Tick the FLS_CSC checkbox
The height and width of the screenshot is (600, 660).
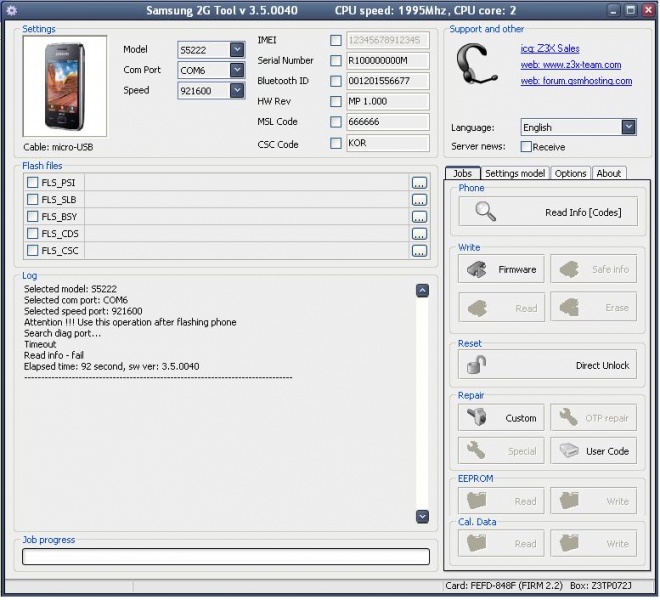click(x=32, y=251)
